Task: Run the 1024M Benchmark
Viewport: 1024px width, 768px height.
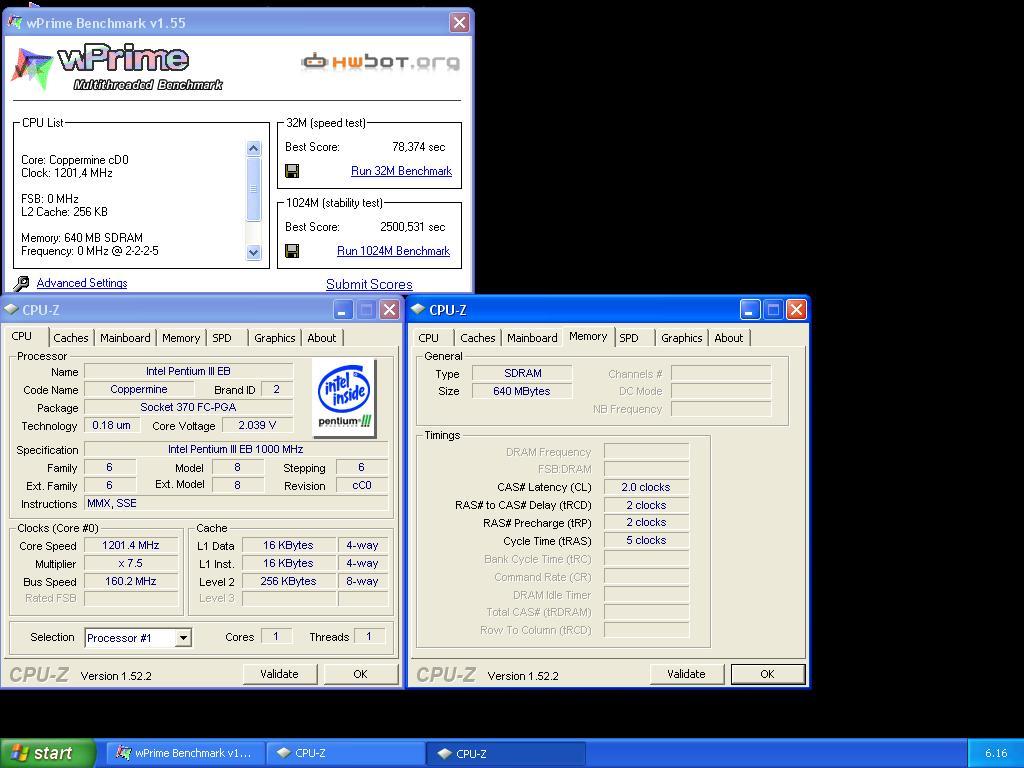Action: pyautogui.click(x=393, y=251)
